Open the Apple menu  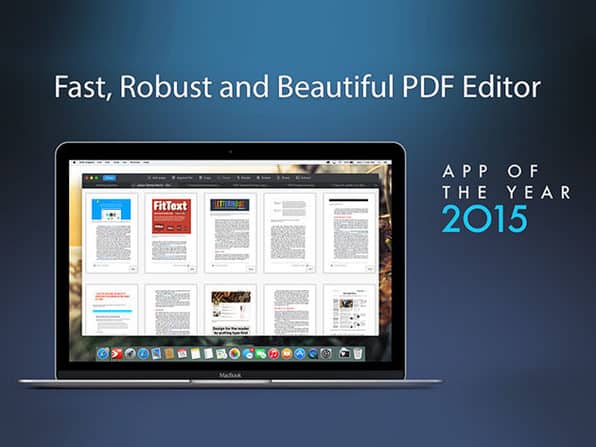coord(74,162)
